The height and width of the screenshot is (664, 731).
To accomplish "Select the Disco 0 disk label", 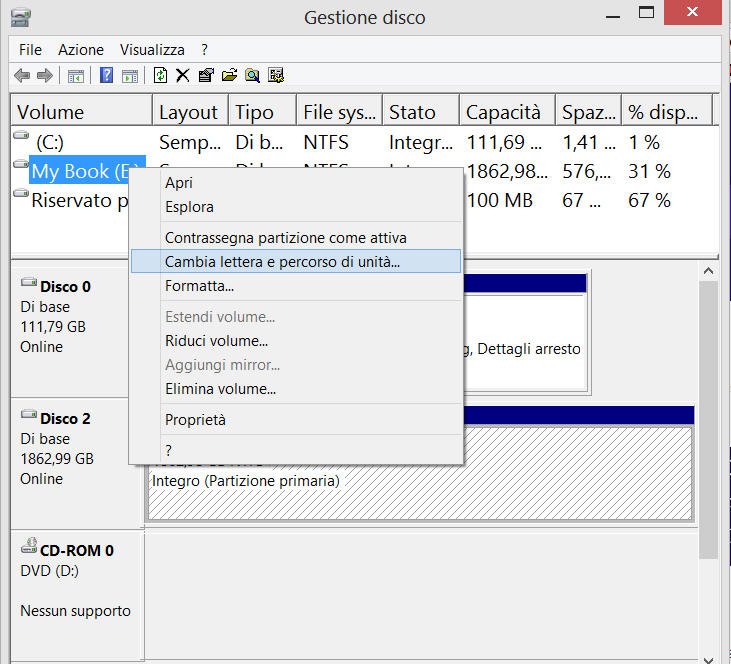I will click(65, 286).
